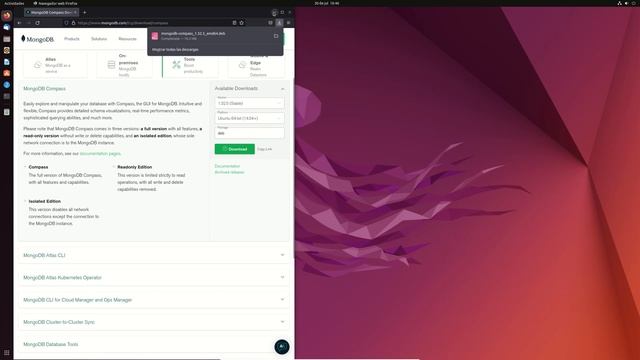Bookmark this page with the star icon
This screenshot has width=640, height=360.
242,23
